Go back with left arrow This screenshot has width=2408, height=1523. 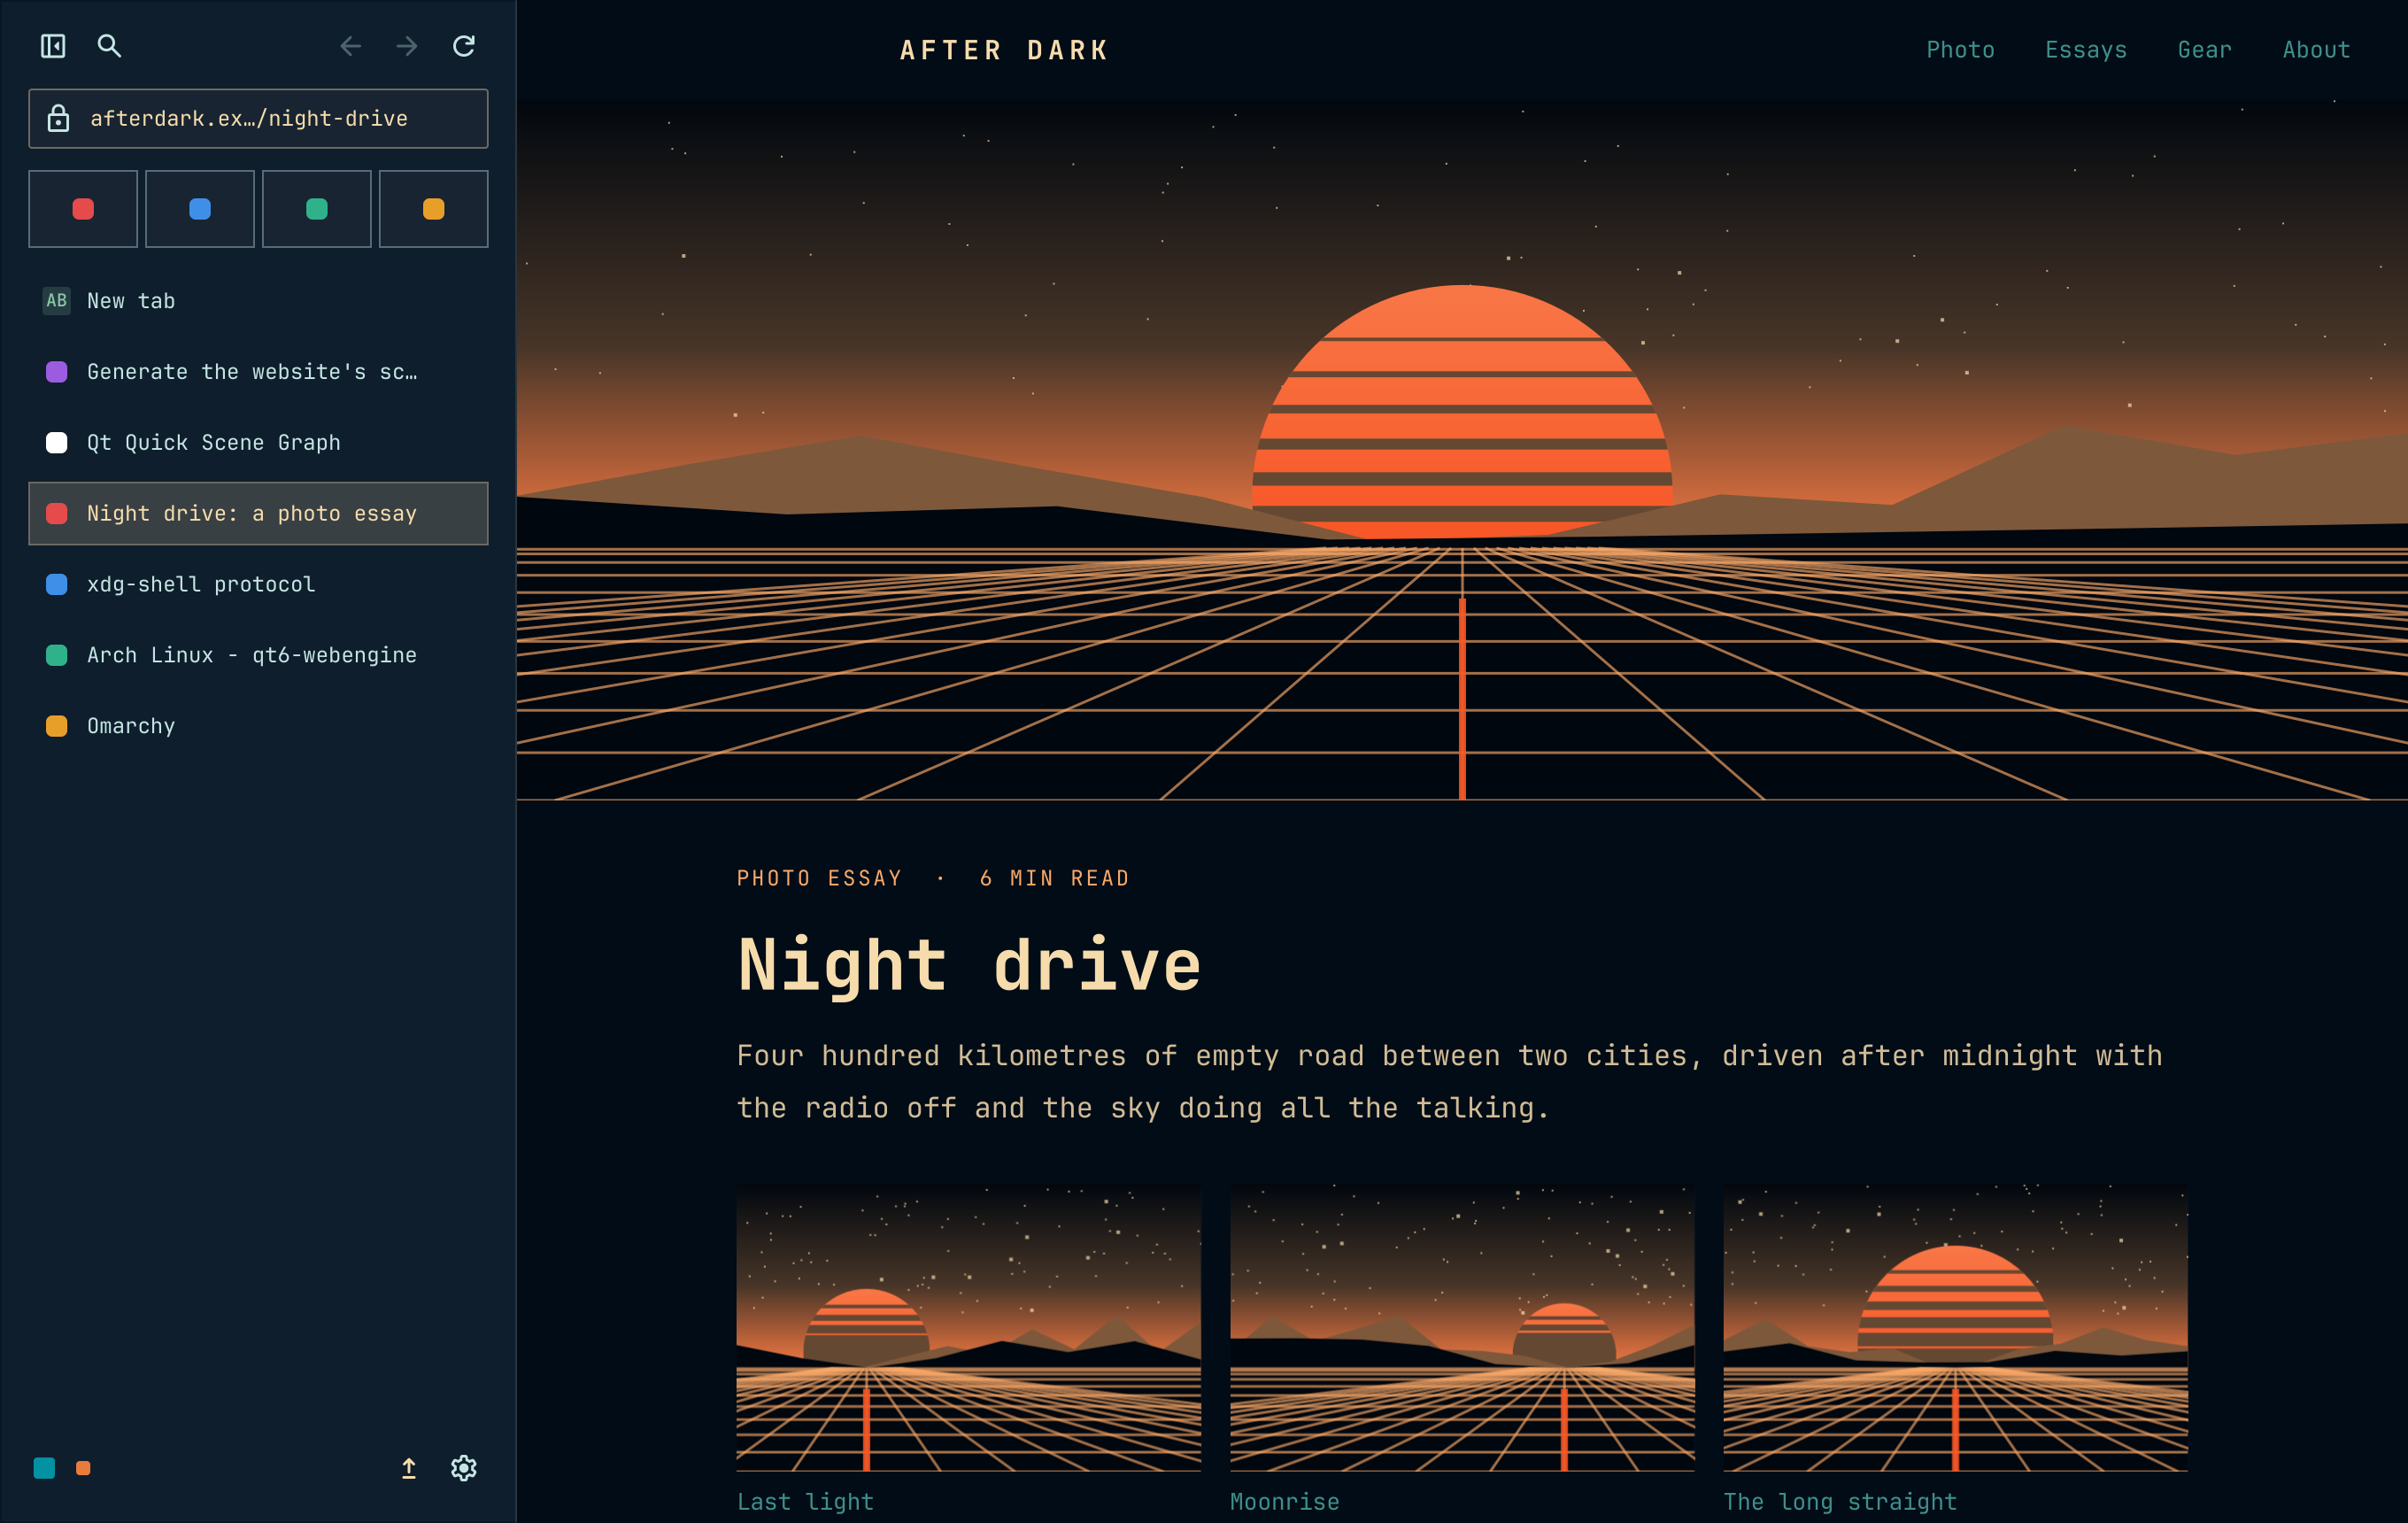point(350,46)
